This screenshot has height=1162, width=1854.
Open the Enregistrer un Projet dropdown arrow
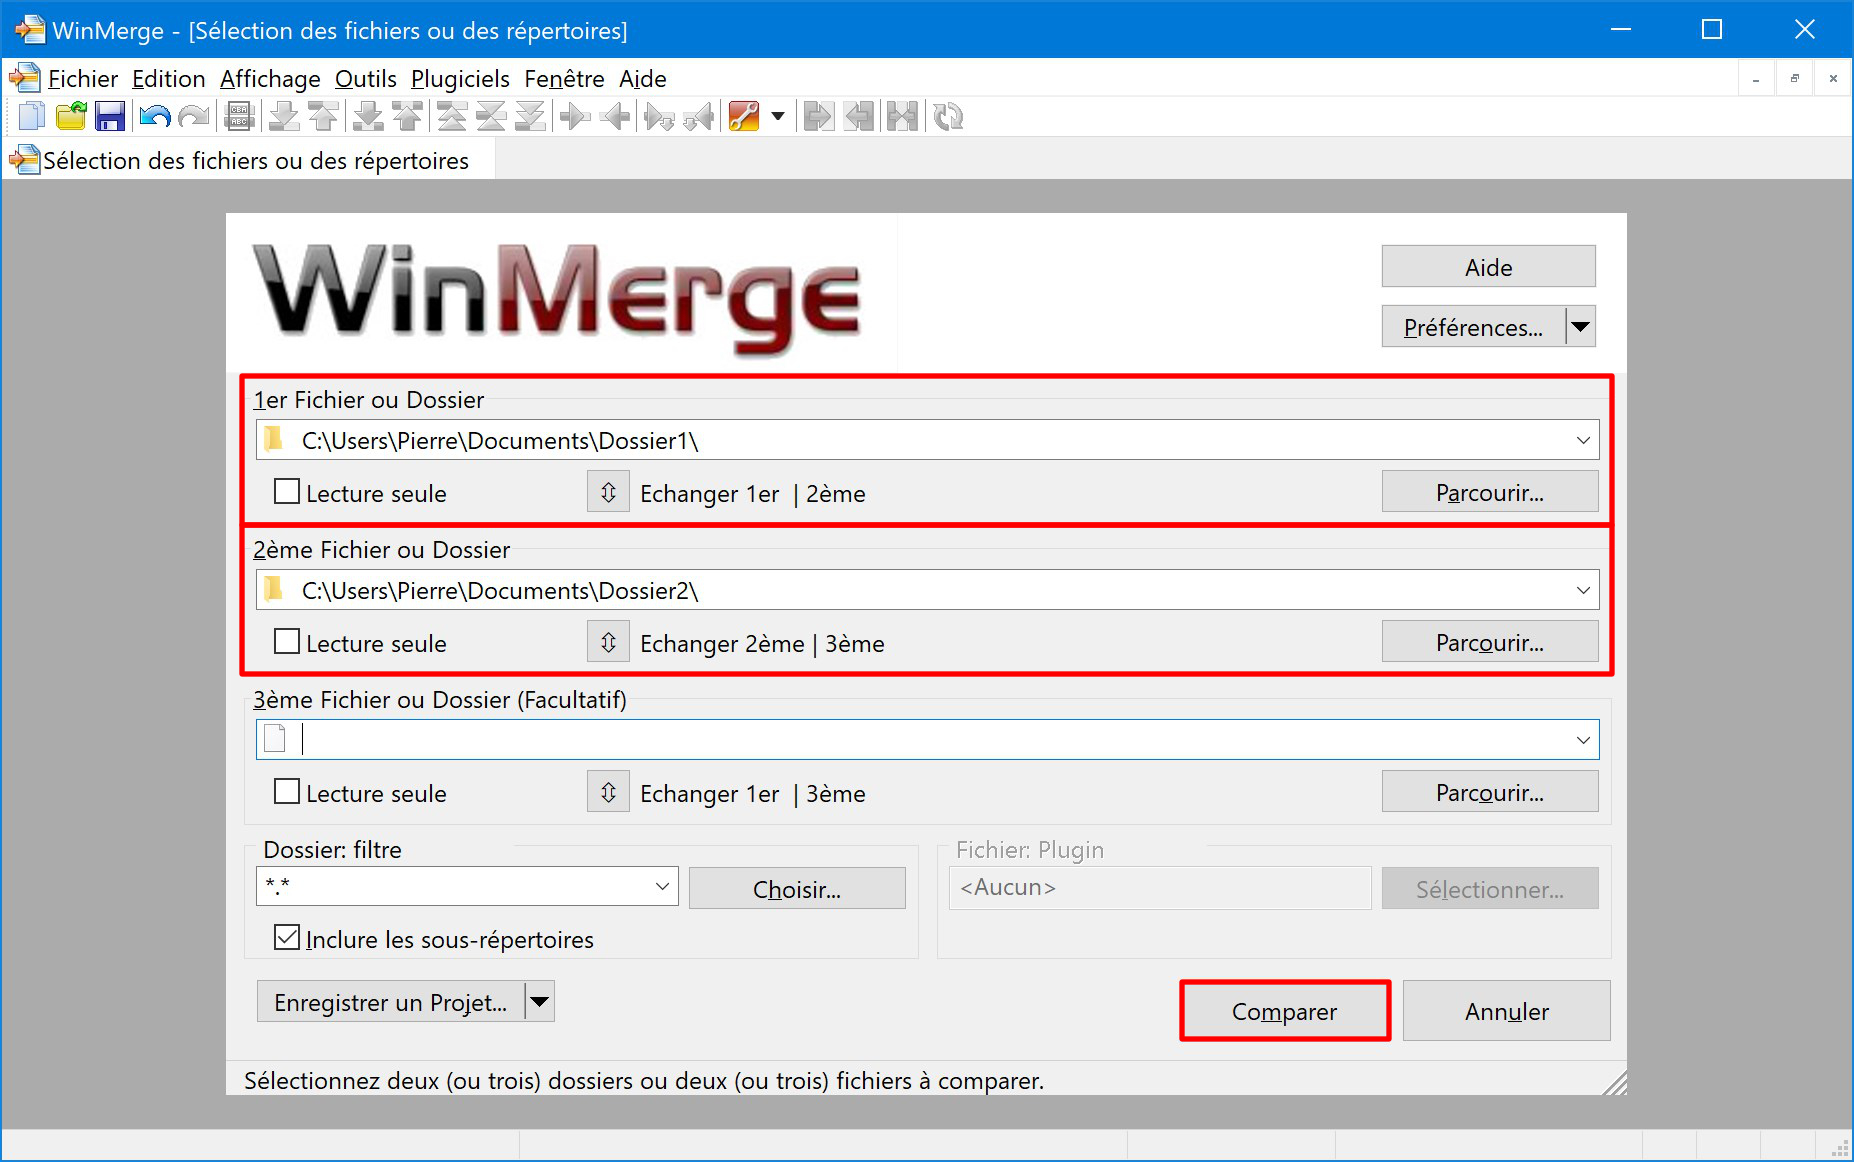539,1002
